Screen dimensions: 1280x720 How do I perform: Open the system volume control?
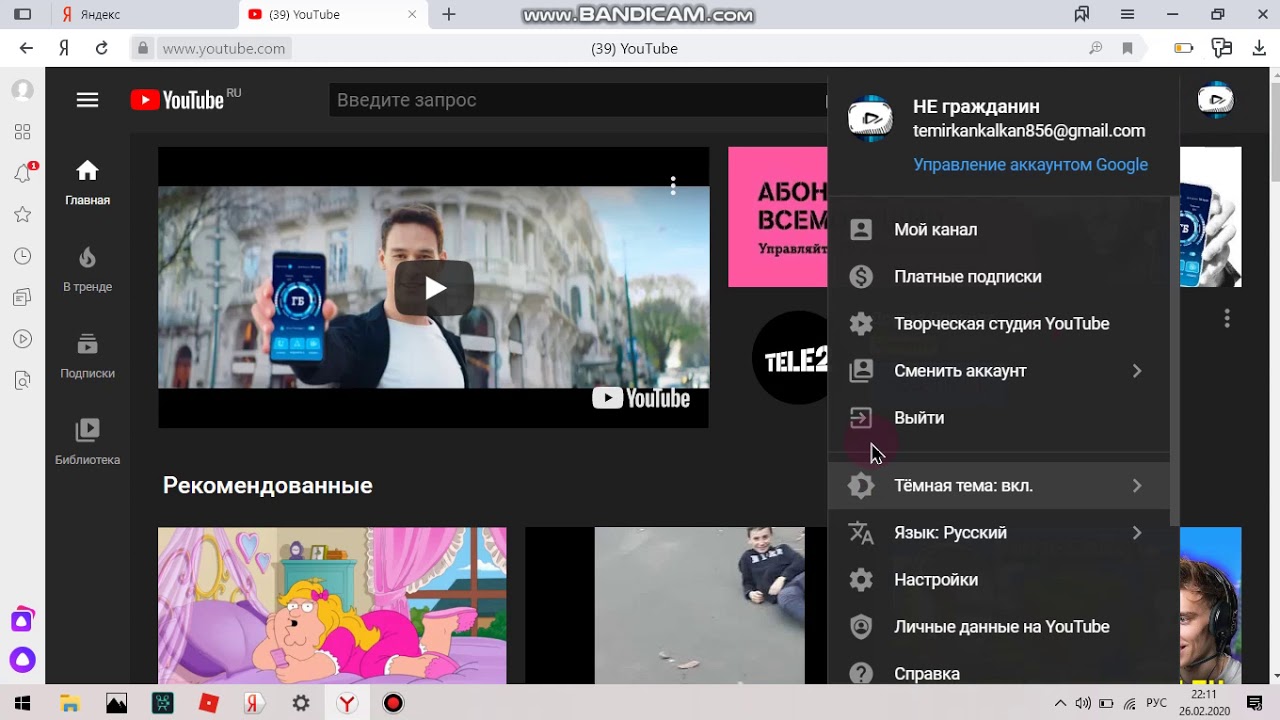tap(1083, 703)
